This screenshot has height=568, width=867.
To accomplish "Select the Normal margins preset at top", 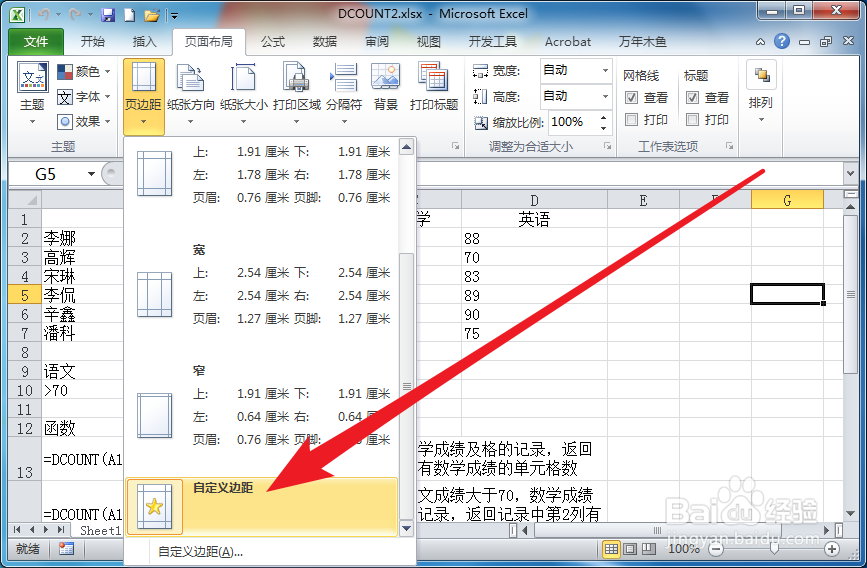I will [x=262, y=174].
